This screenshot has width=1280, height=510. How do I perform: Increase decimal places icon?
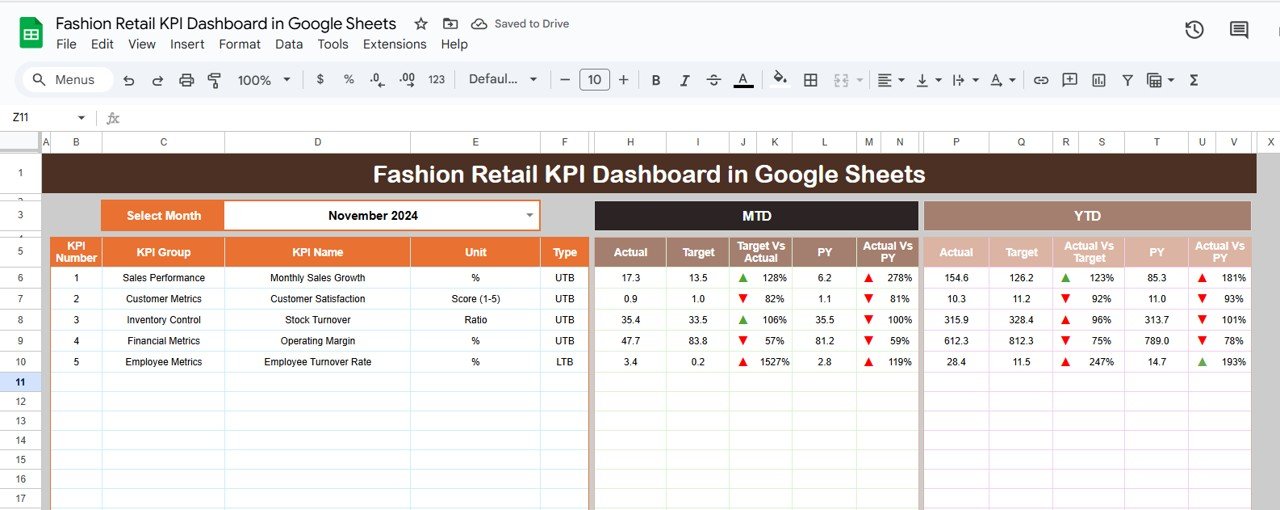406,80
